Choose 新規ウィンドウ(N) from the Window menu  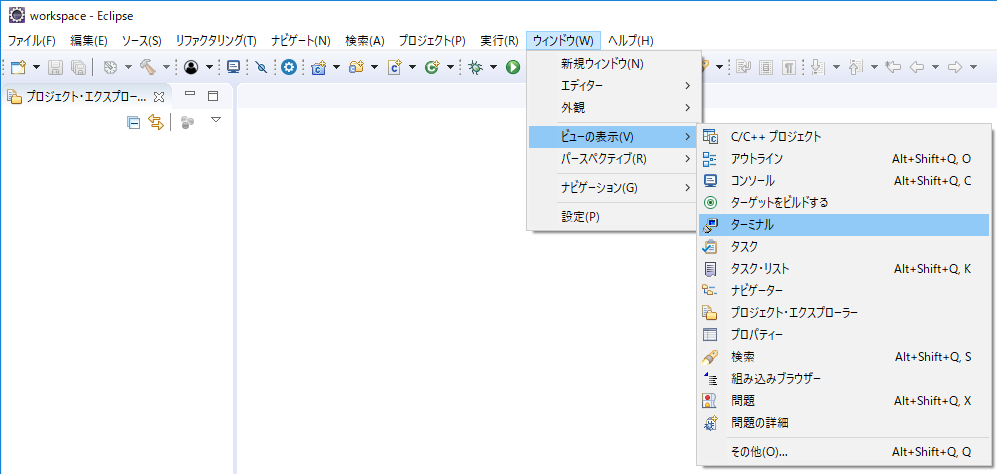point(615,64)
